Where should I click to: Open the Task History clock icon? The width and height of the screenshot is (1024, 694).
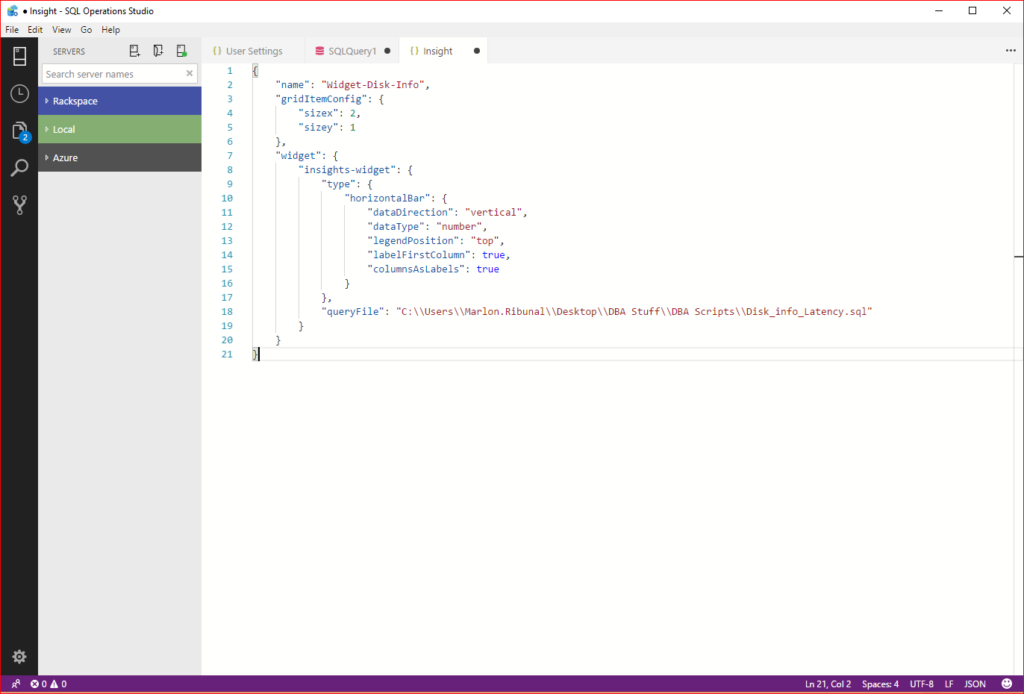tap(19, 94)
